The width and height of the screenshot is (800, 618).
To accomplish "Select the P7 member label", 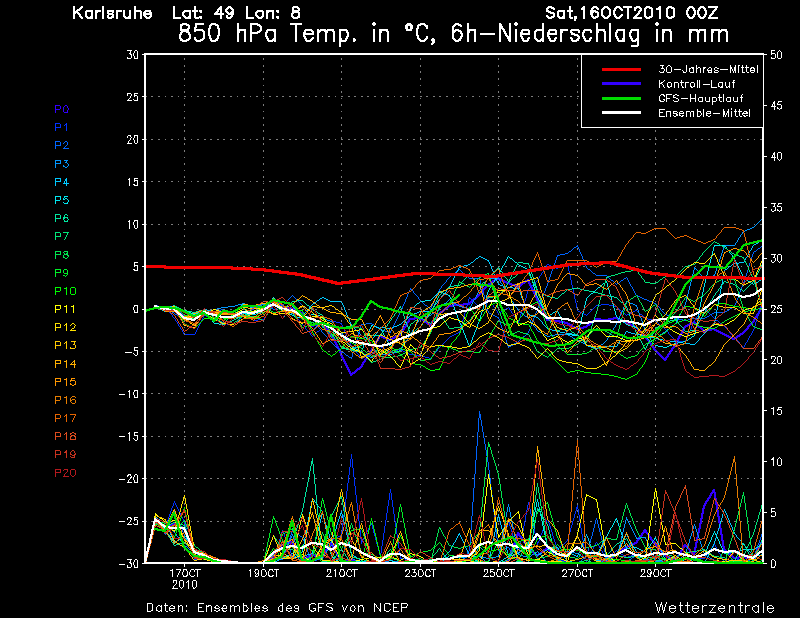I will [x=62, y=236].
